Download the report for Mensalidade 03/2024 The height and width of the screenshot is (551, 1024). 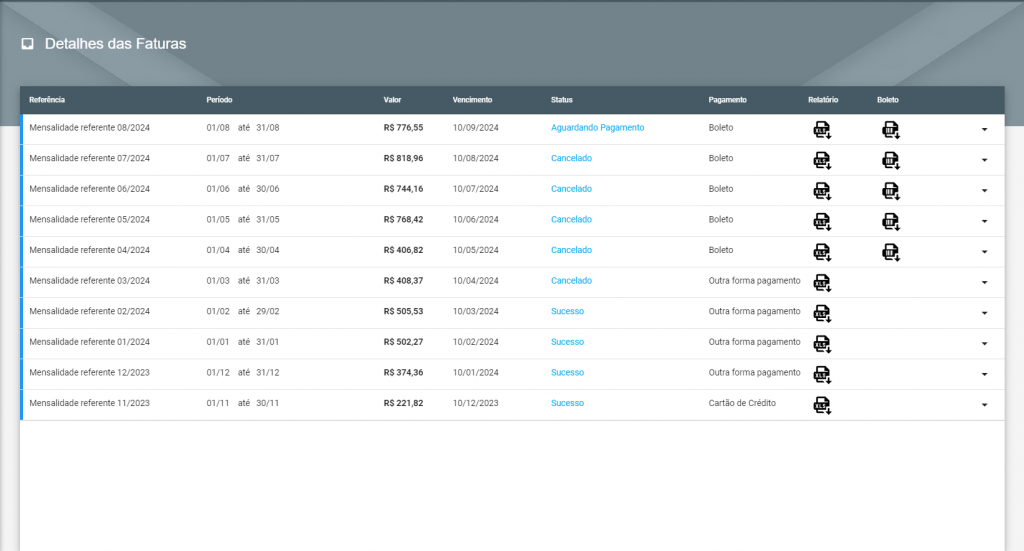click(x=822, y=283)
